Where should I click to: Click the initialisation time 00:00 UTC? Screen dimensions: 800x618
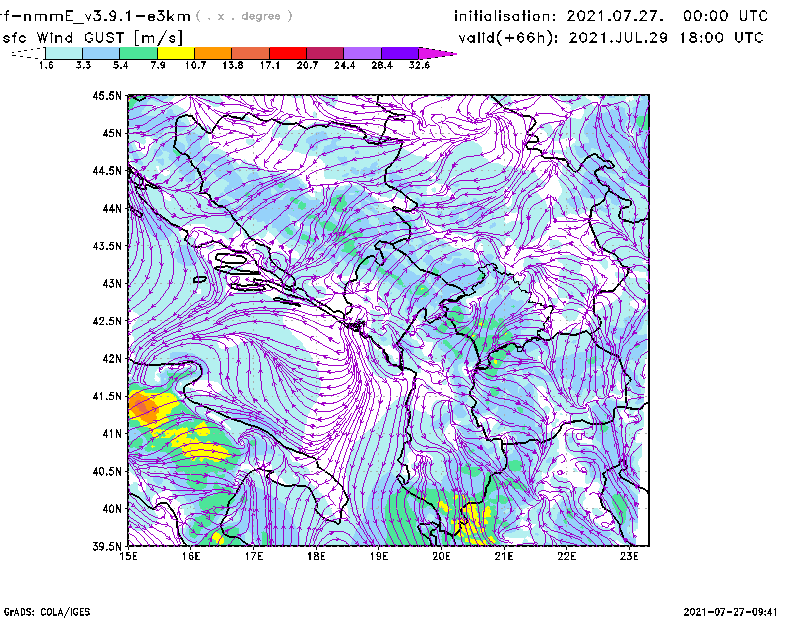pos(726,16)
